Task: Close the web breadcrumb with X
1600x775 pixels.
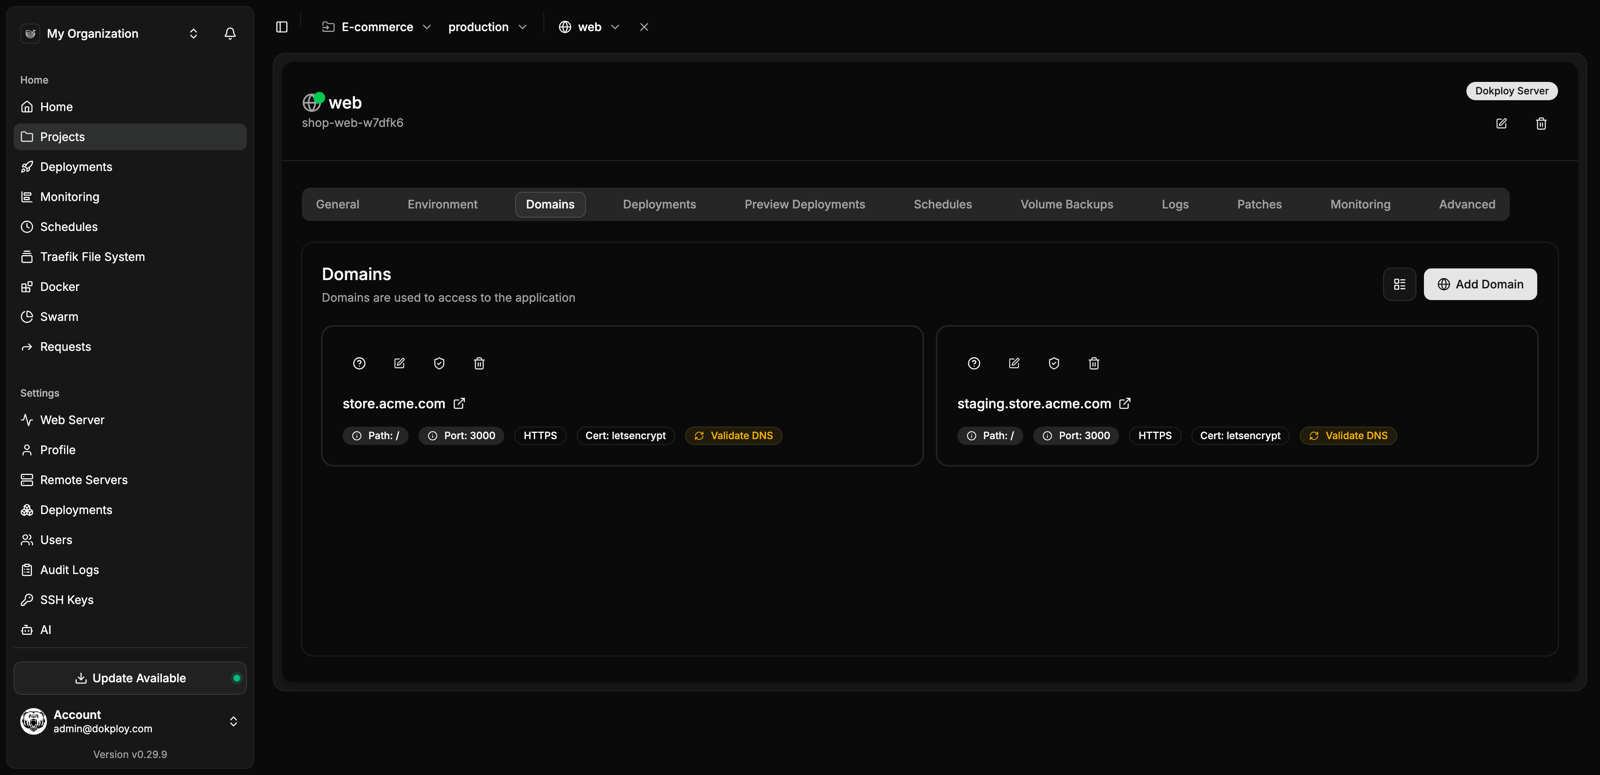Action: click(644, 27)
